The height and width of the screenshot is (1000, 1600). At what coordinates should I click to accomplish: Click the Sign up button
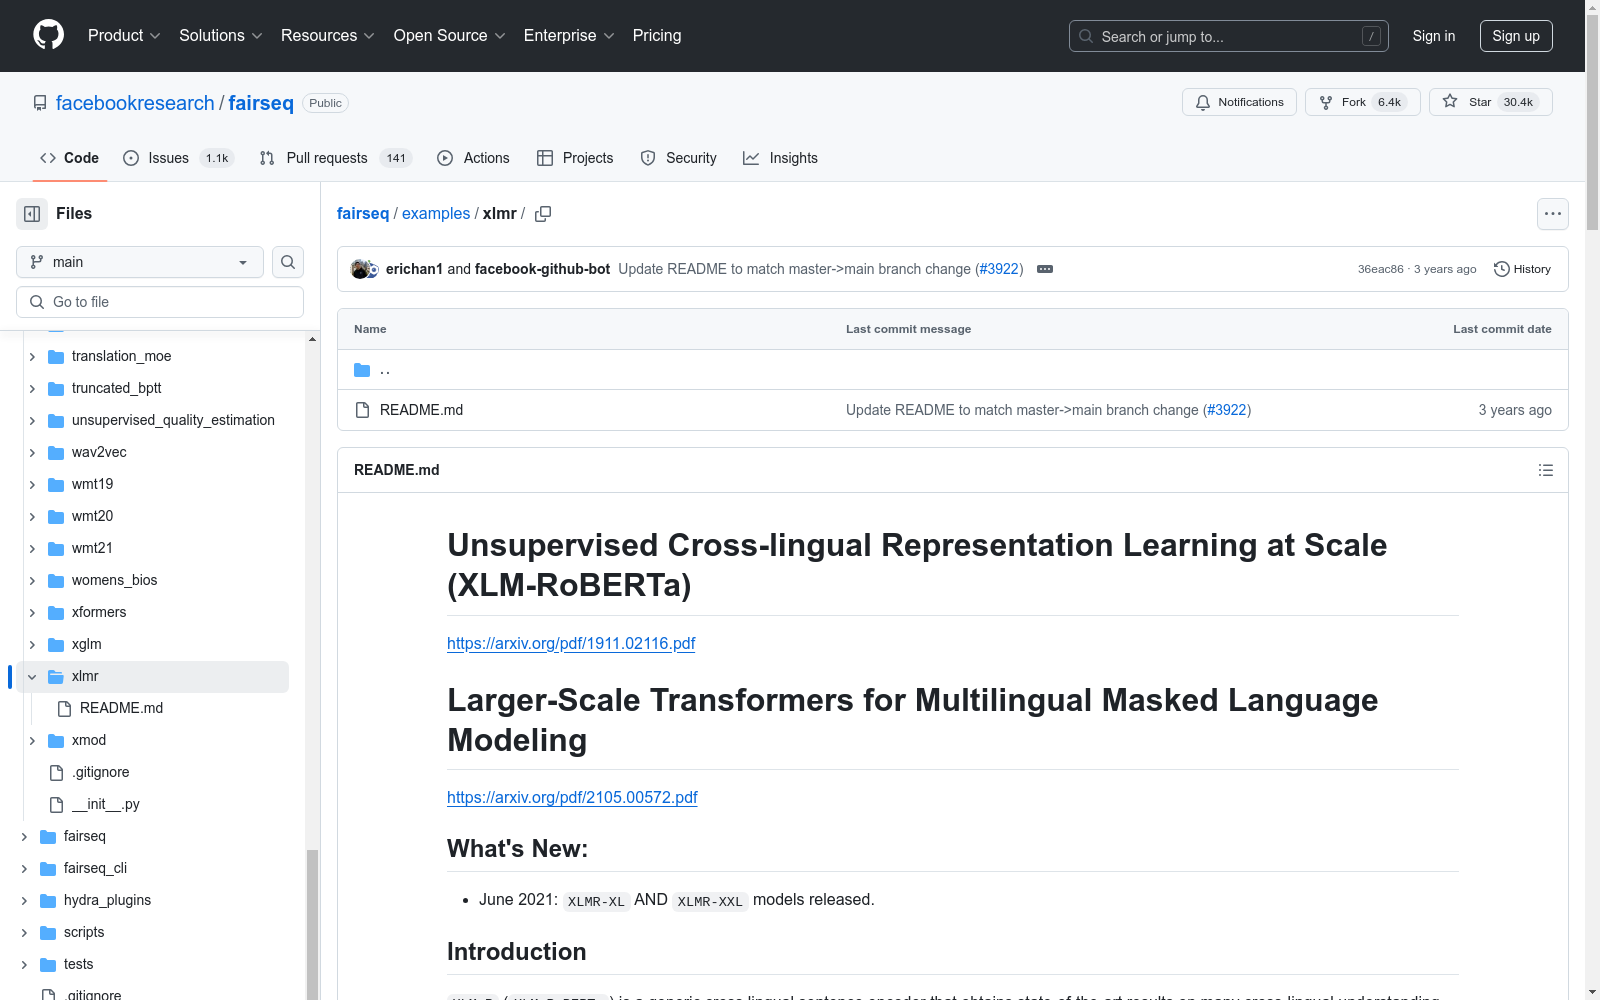pyautogui.click(x=1516, y=36)
